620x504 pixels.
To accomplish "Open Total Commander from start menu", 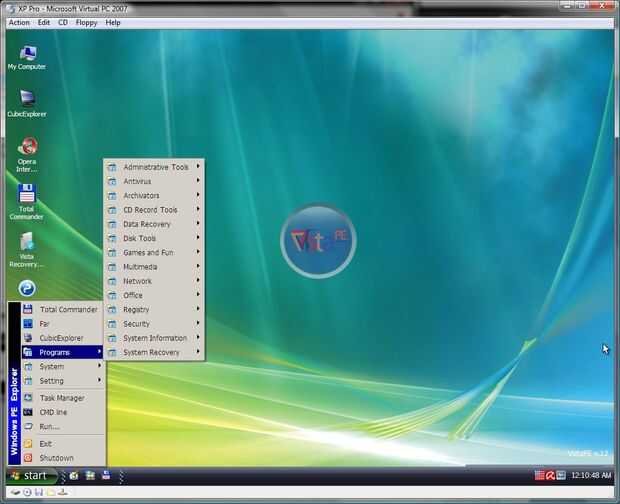I will (63, 310).
